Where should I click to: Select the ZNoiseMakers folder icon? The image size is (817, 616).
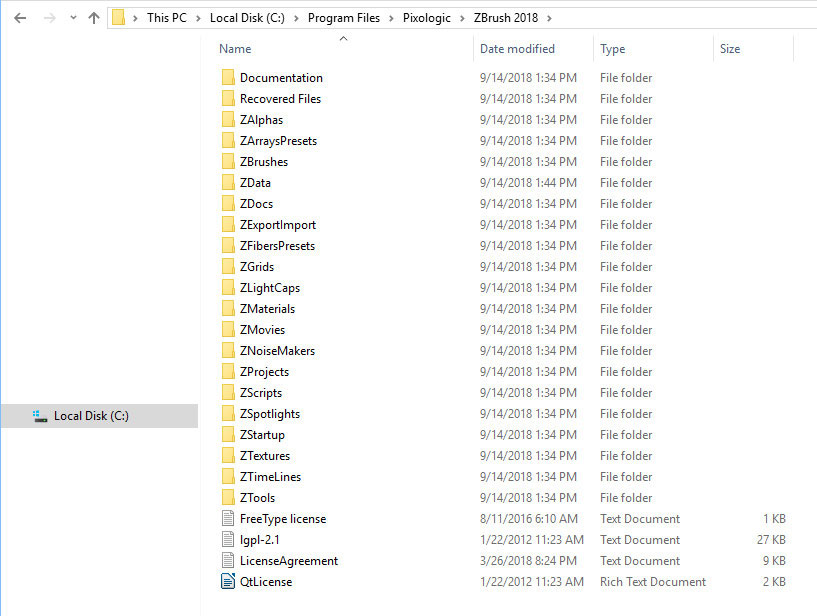(x=228, y=351)
